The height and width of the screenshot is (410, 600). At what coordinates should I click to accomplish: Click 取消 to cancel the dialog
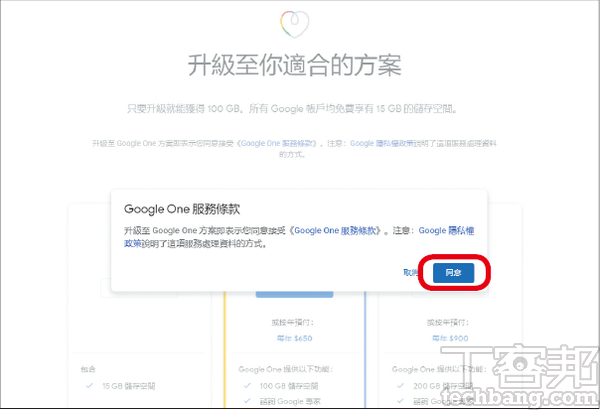pos(410,272)
